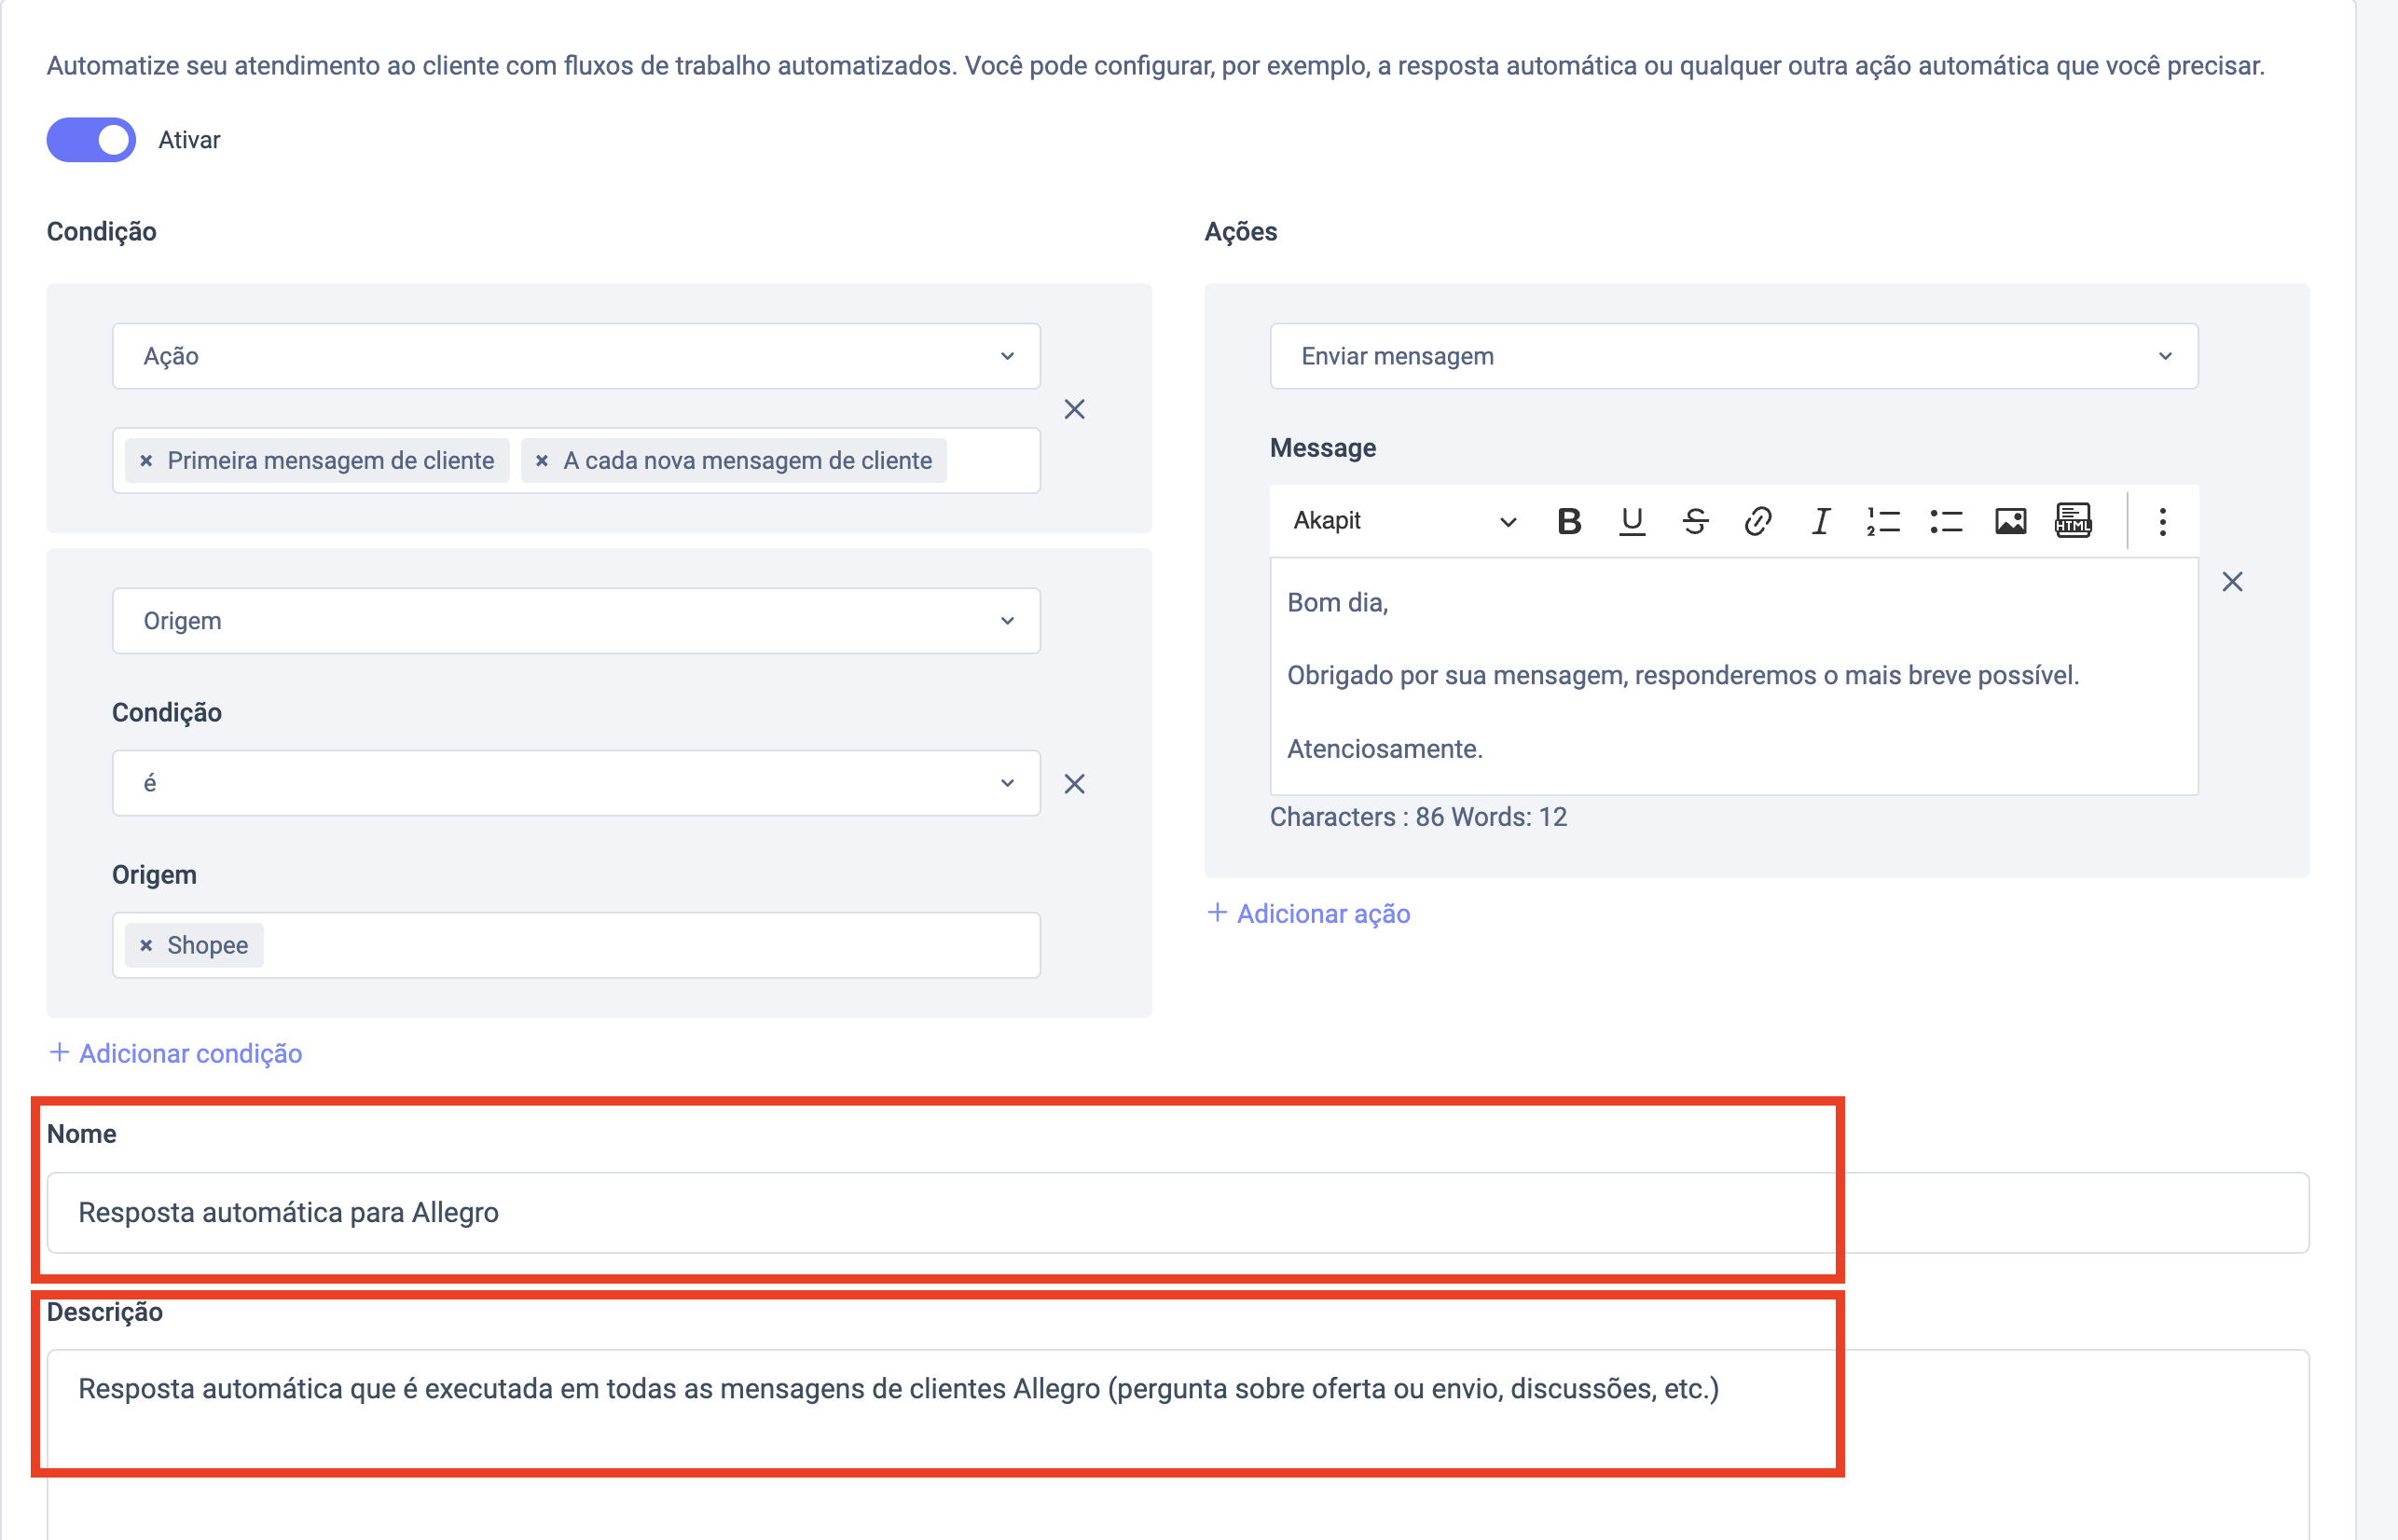Insert numbered list in message
The height and width of the screenshot is (1540, 2398).
pos(1883,521)
